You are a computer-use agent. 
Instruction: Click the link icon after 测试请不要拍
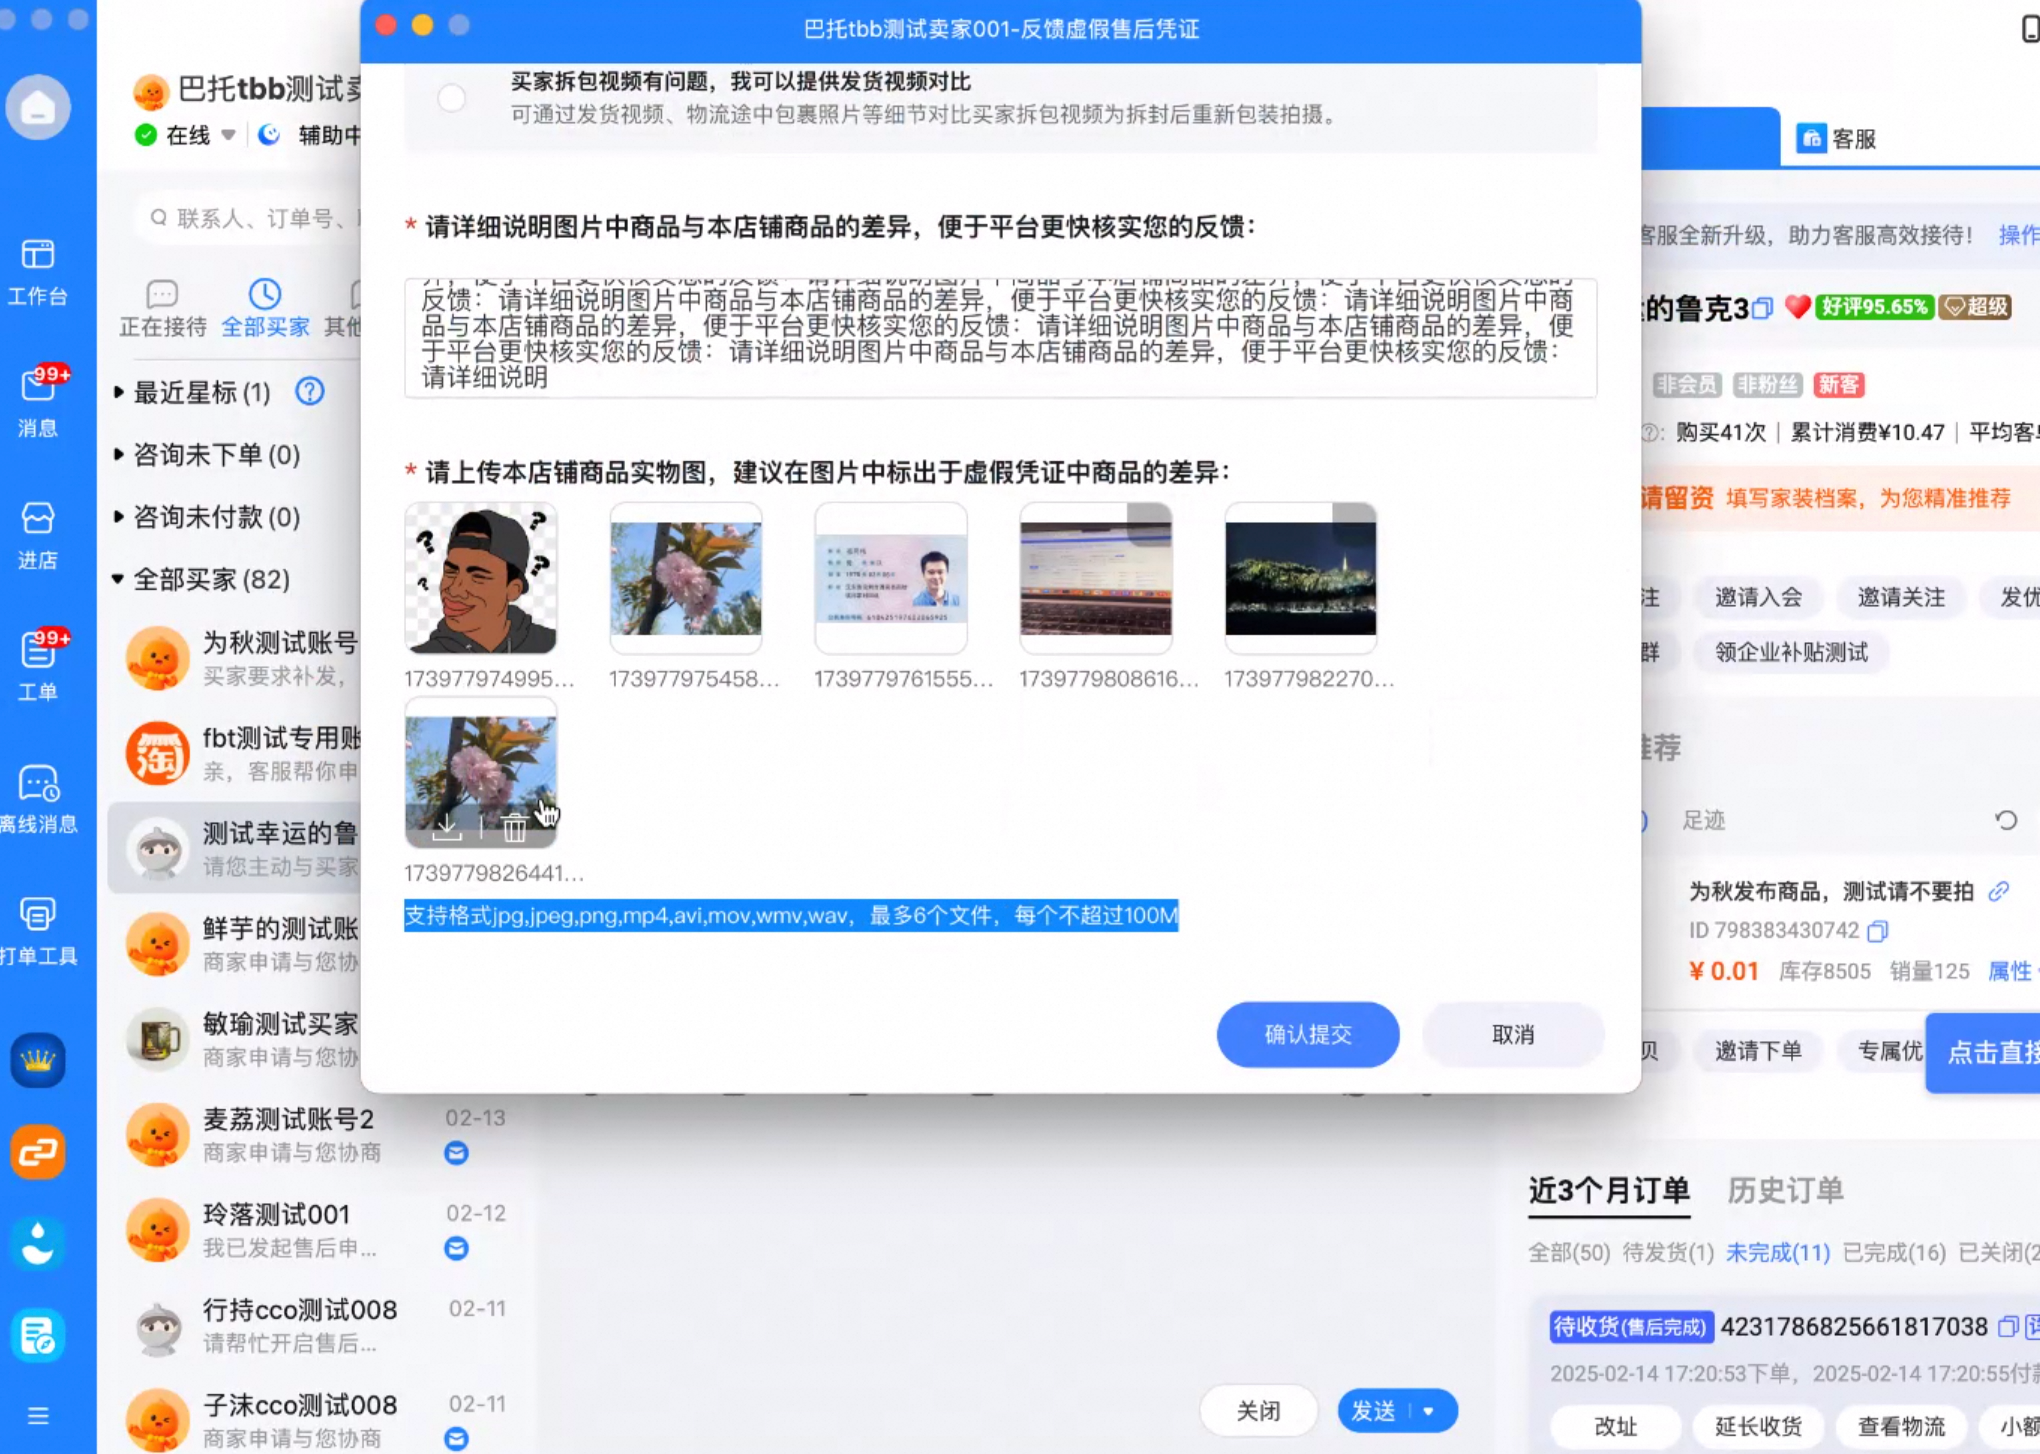[1999, 891]
